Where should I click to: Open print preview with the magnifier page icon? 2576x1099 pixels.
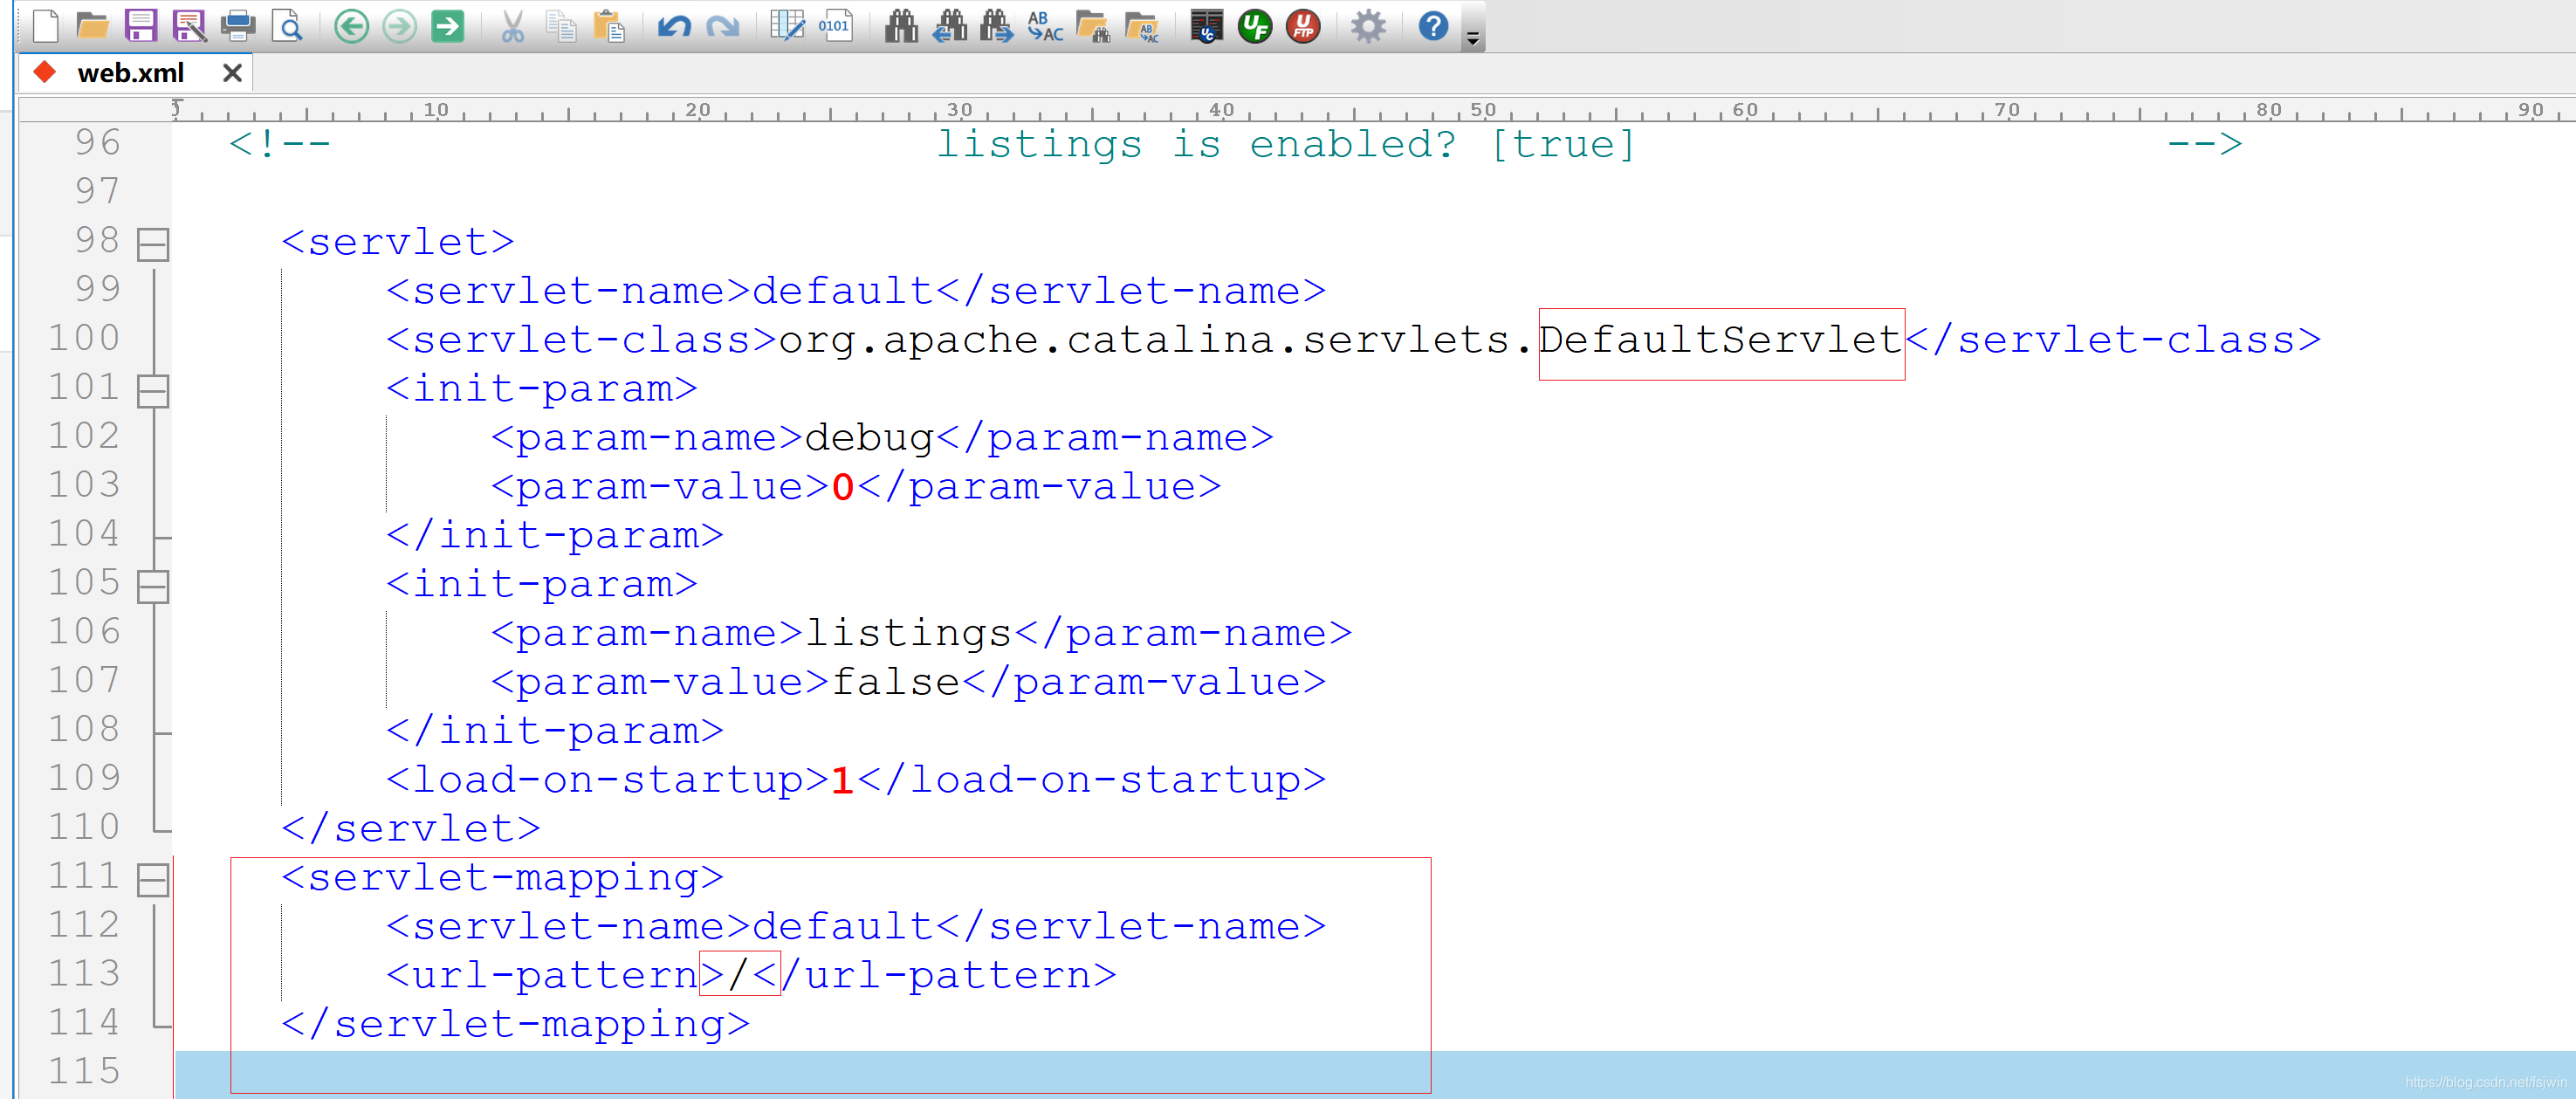coord(288,25)
